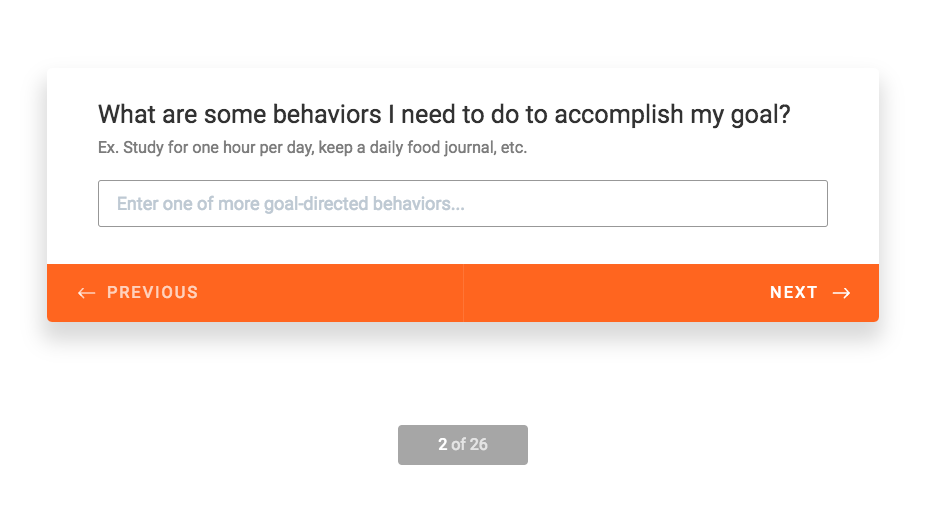
Task: Click the bold number 2 in the step counter
Action: click(442, 444)
